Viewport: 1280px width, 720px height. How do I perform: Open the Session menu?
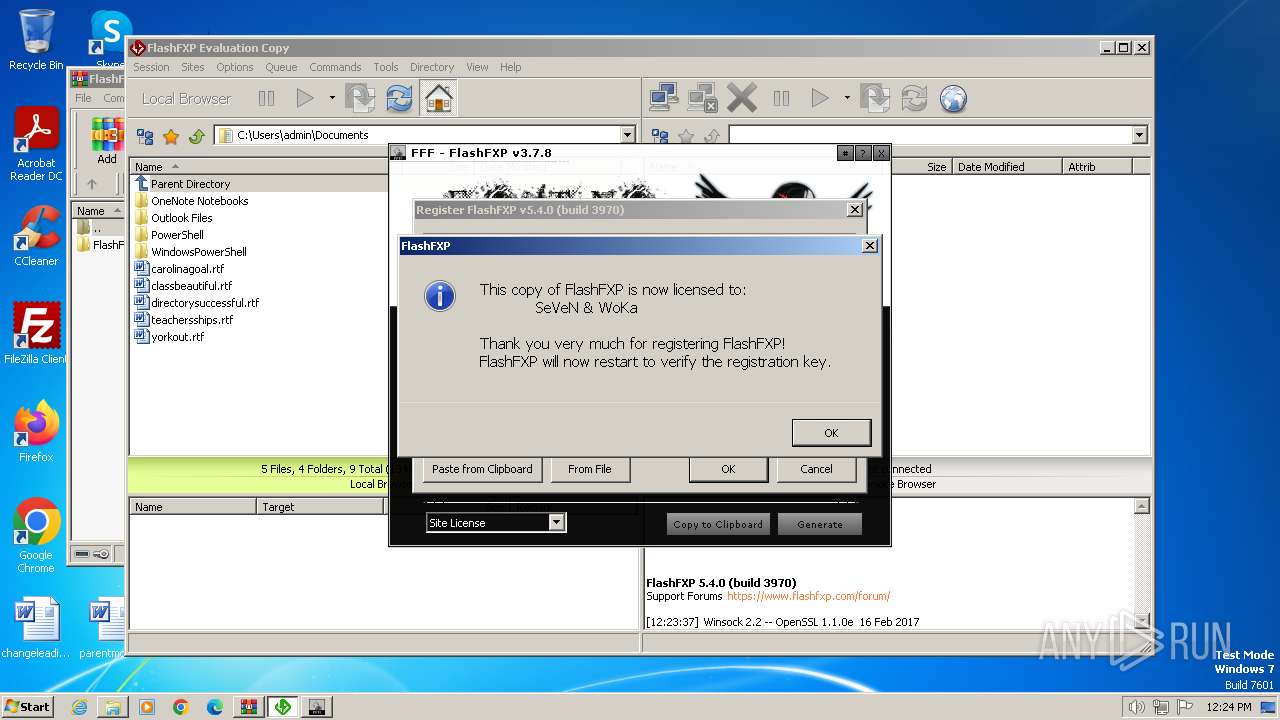[x=151, y=67]
